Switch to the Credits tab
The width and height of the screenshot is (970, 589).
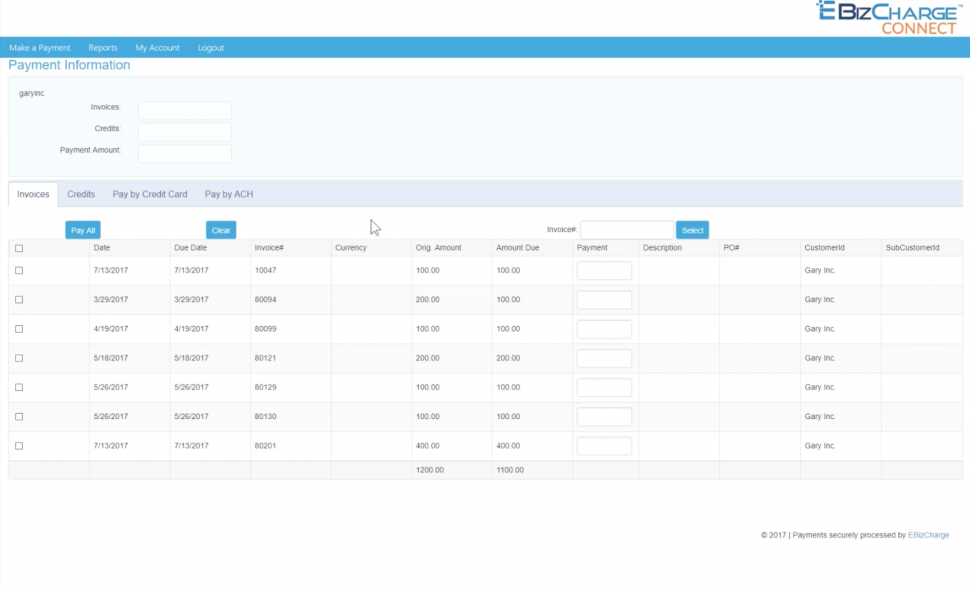click(x=81, y=194)
